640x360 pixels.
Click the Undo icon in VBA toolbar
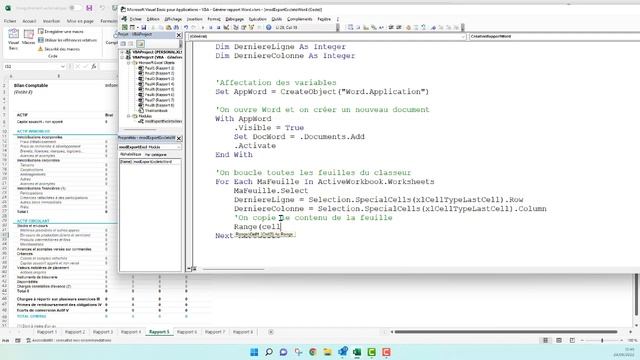coord(186,27)
